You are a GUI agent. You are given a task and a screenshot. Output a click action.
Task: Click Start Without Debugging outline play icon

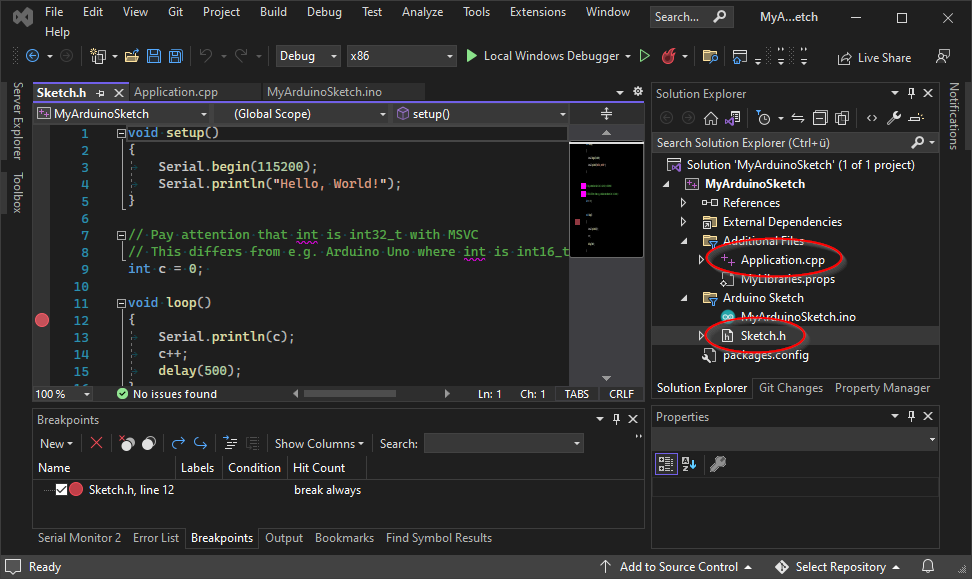click(x=645, y=56)
